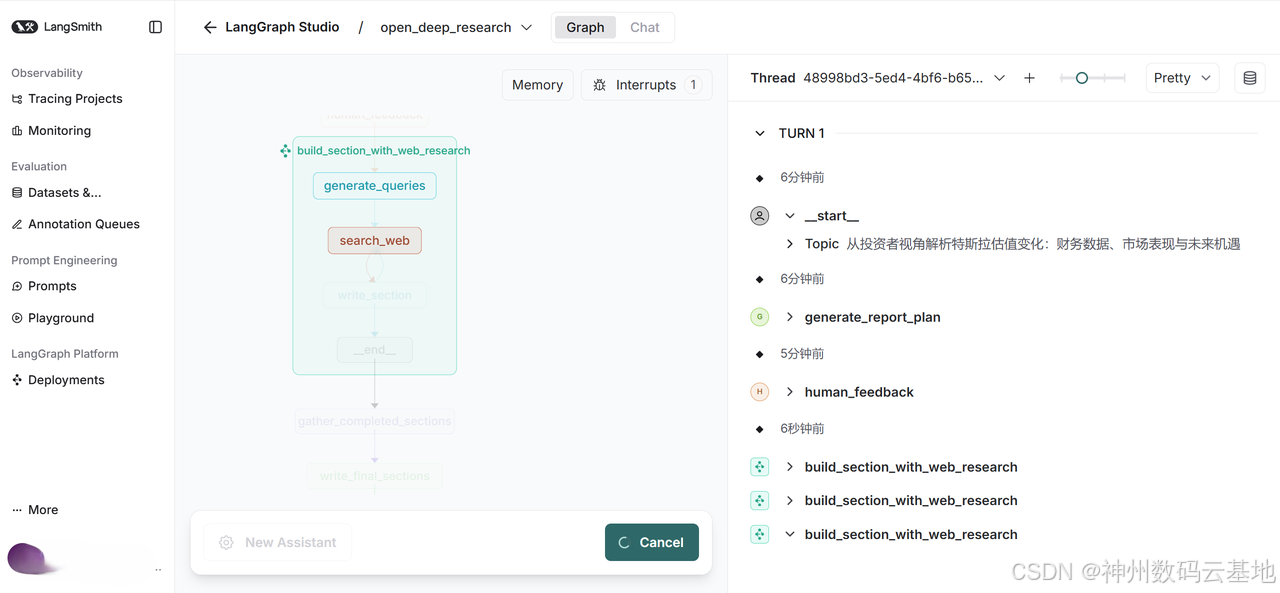Click the Topic text about 特斯拉估值变化

[1043, 244]
